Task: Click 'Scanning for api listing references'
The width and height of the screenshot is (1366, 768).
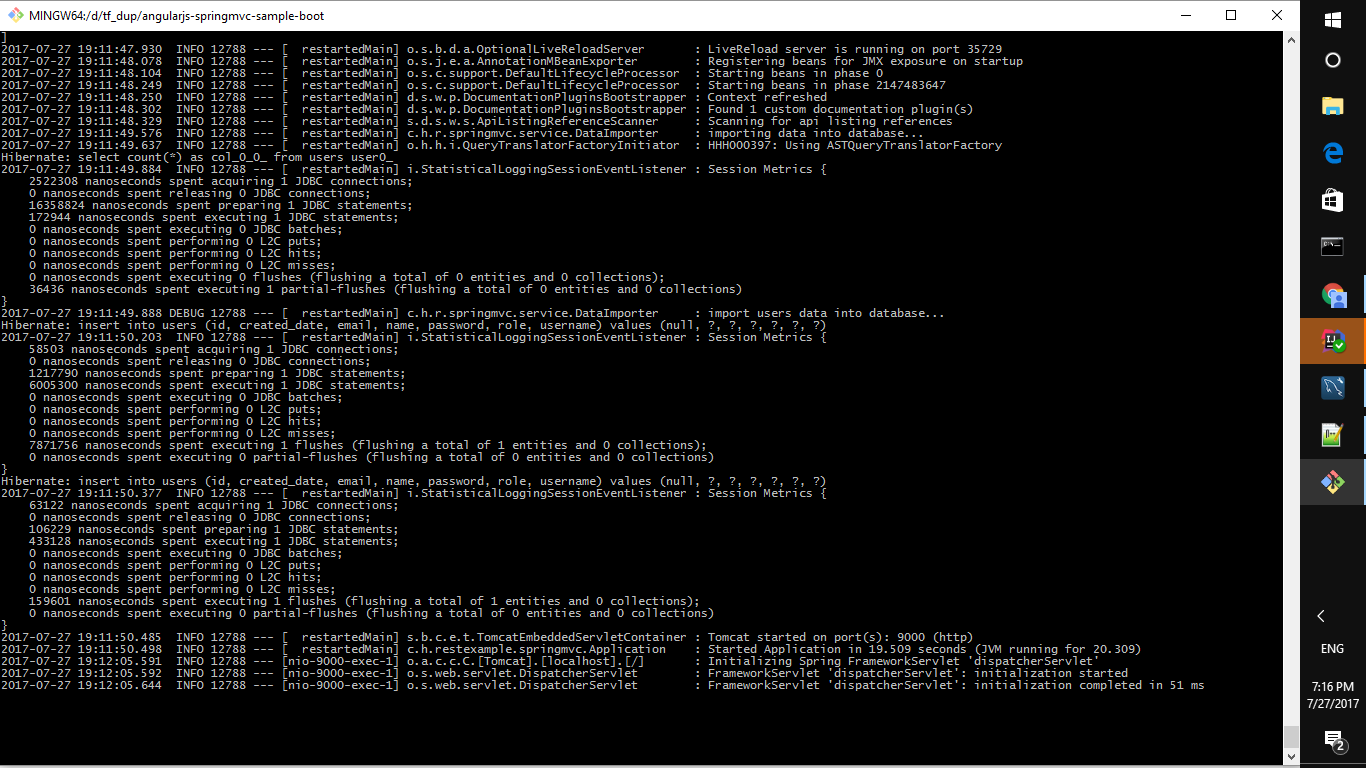Action: (x=830, y=121)
